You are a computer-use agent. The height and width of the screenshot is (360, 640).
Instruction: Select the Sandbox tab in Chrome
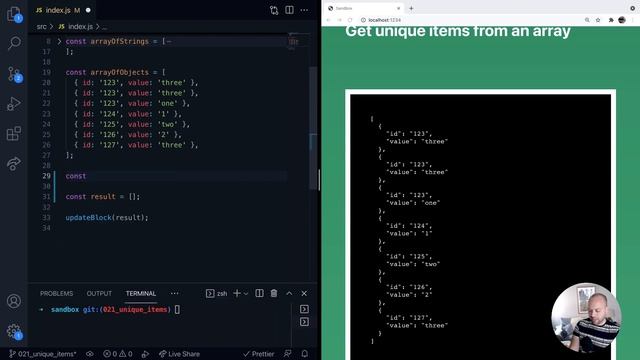pos(363,8)
